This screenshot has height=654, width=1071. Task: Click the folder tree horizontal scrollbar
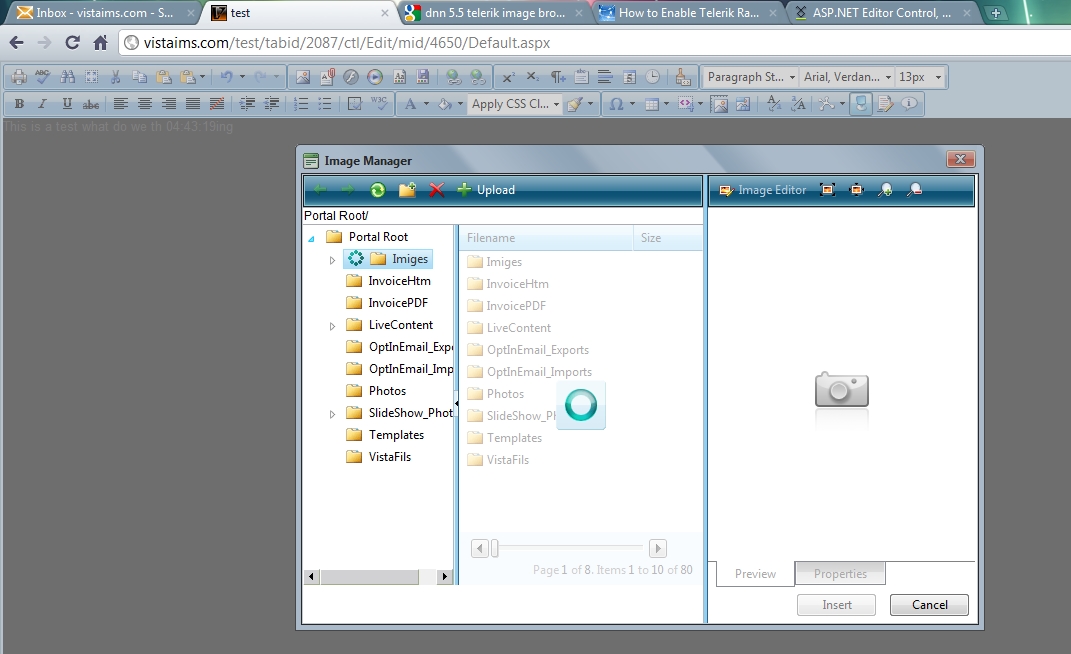point(378,577)
